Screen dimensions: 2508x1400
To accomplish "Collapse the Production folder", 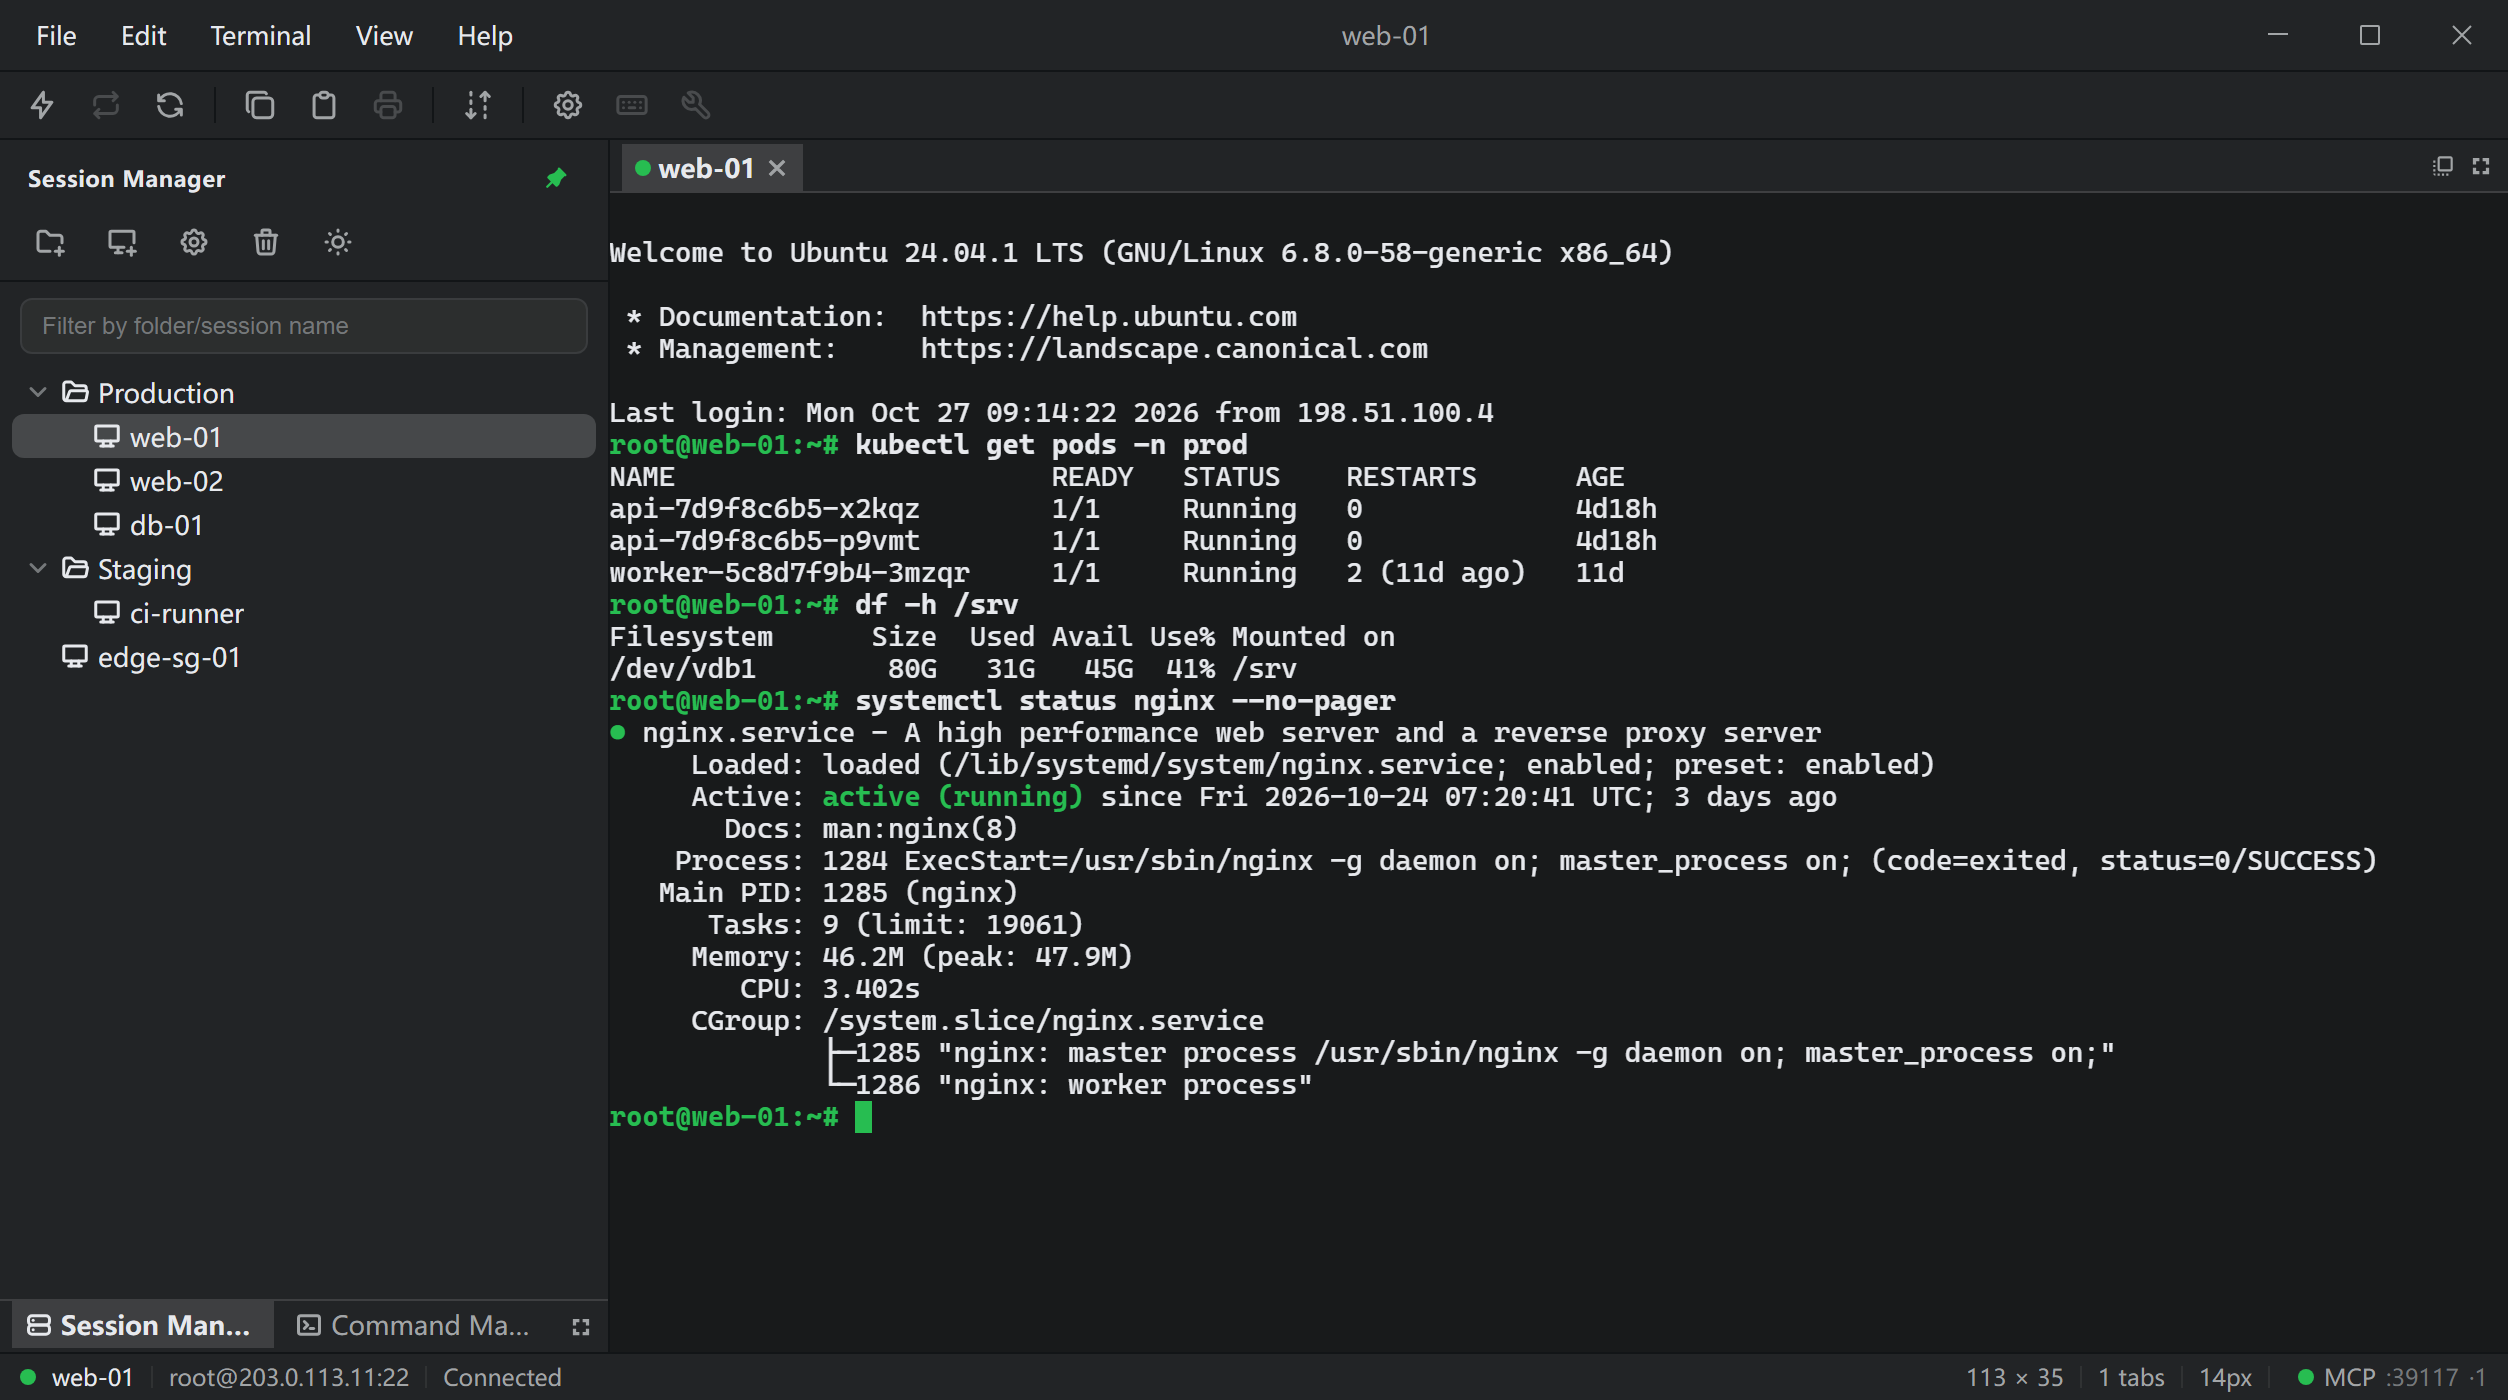I will click(38, 393).
